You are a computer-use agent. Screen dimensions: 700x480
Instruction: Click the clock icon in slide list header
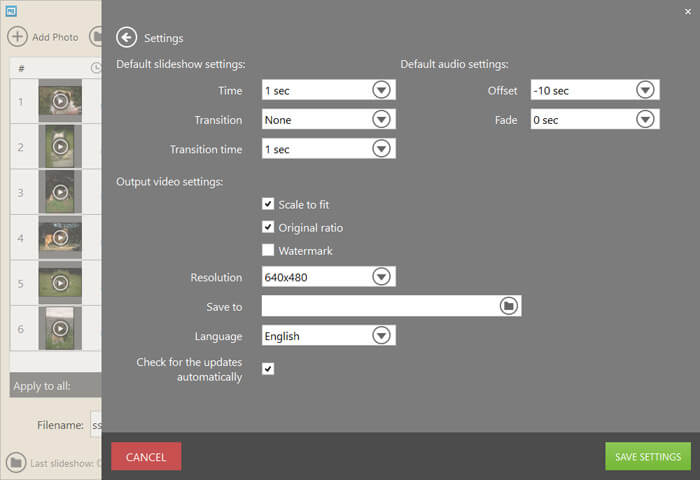click(x=96, y=68)
